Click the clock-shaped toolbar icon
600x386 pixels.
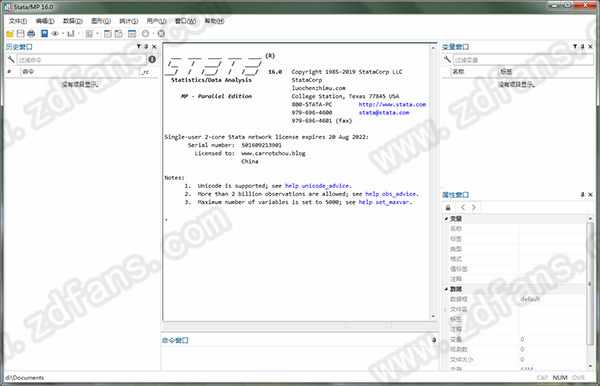145,34
